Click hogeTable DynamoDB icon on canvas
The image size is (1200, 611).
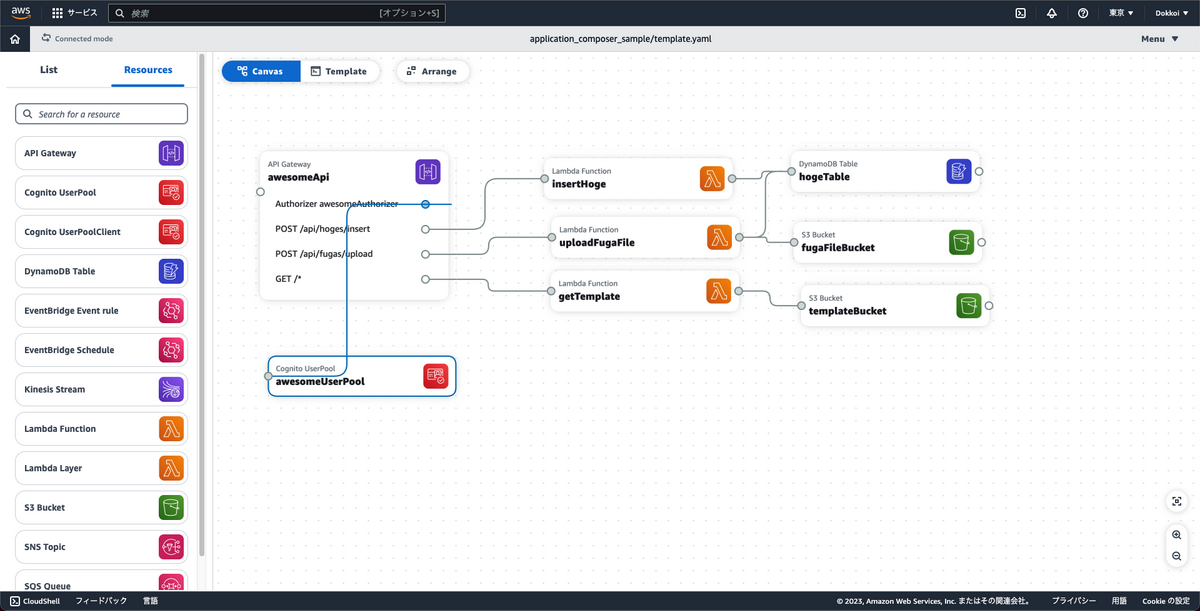click(959, 171)
